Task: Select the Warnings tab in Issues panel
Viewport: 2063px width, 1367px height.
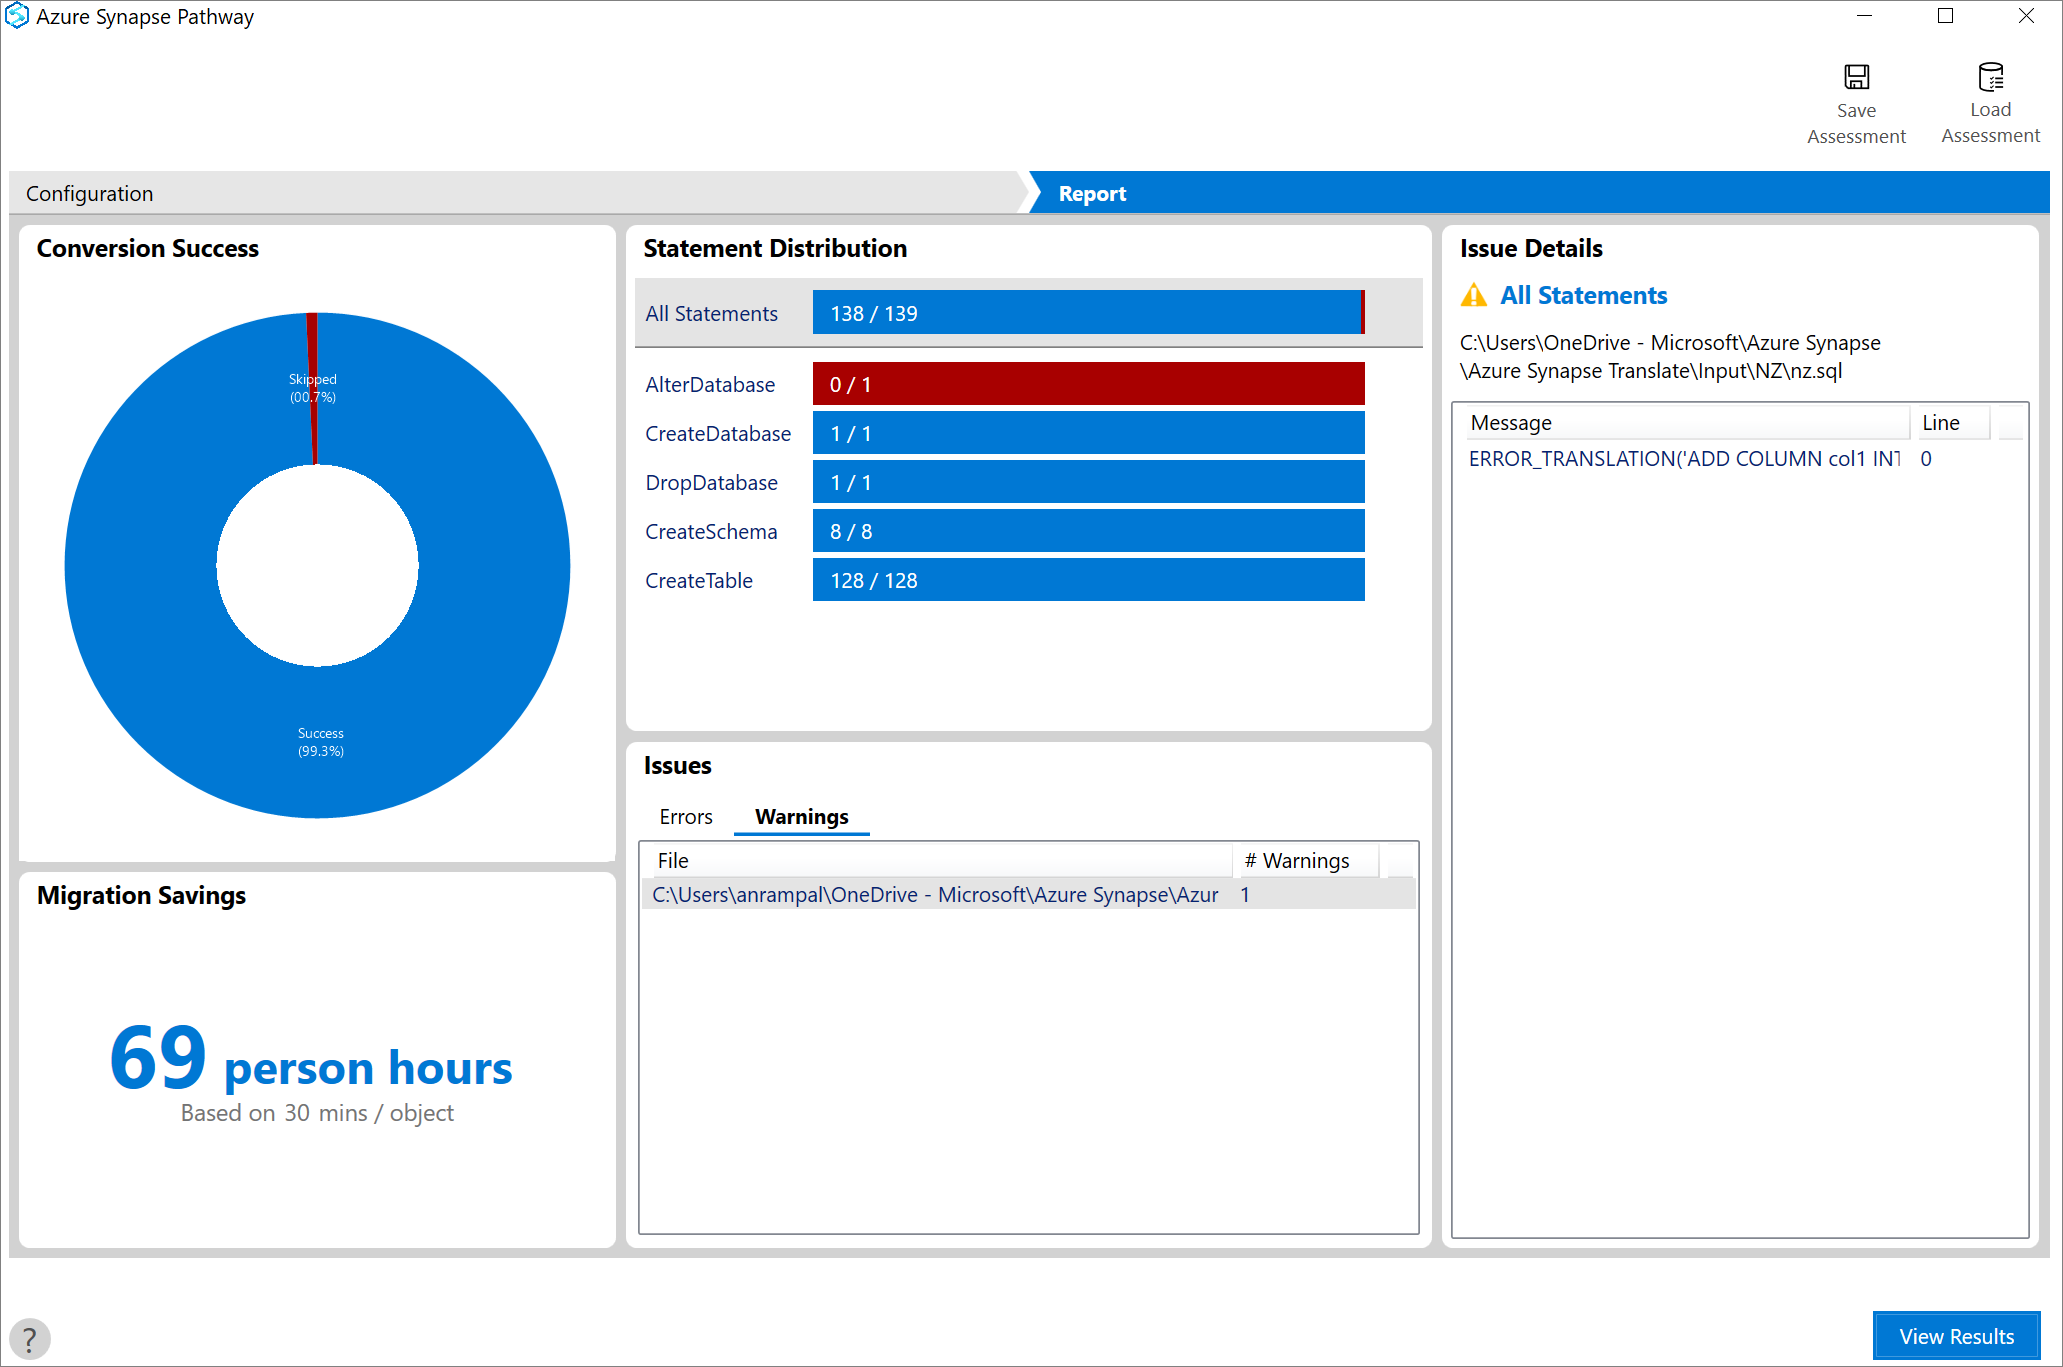Action: pos(800,816)
